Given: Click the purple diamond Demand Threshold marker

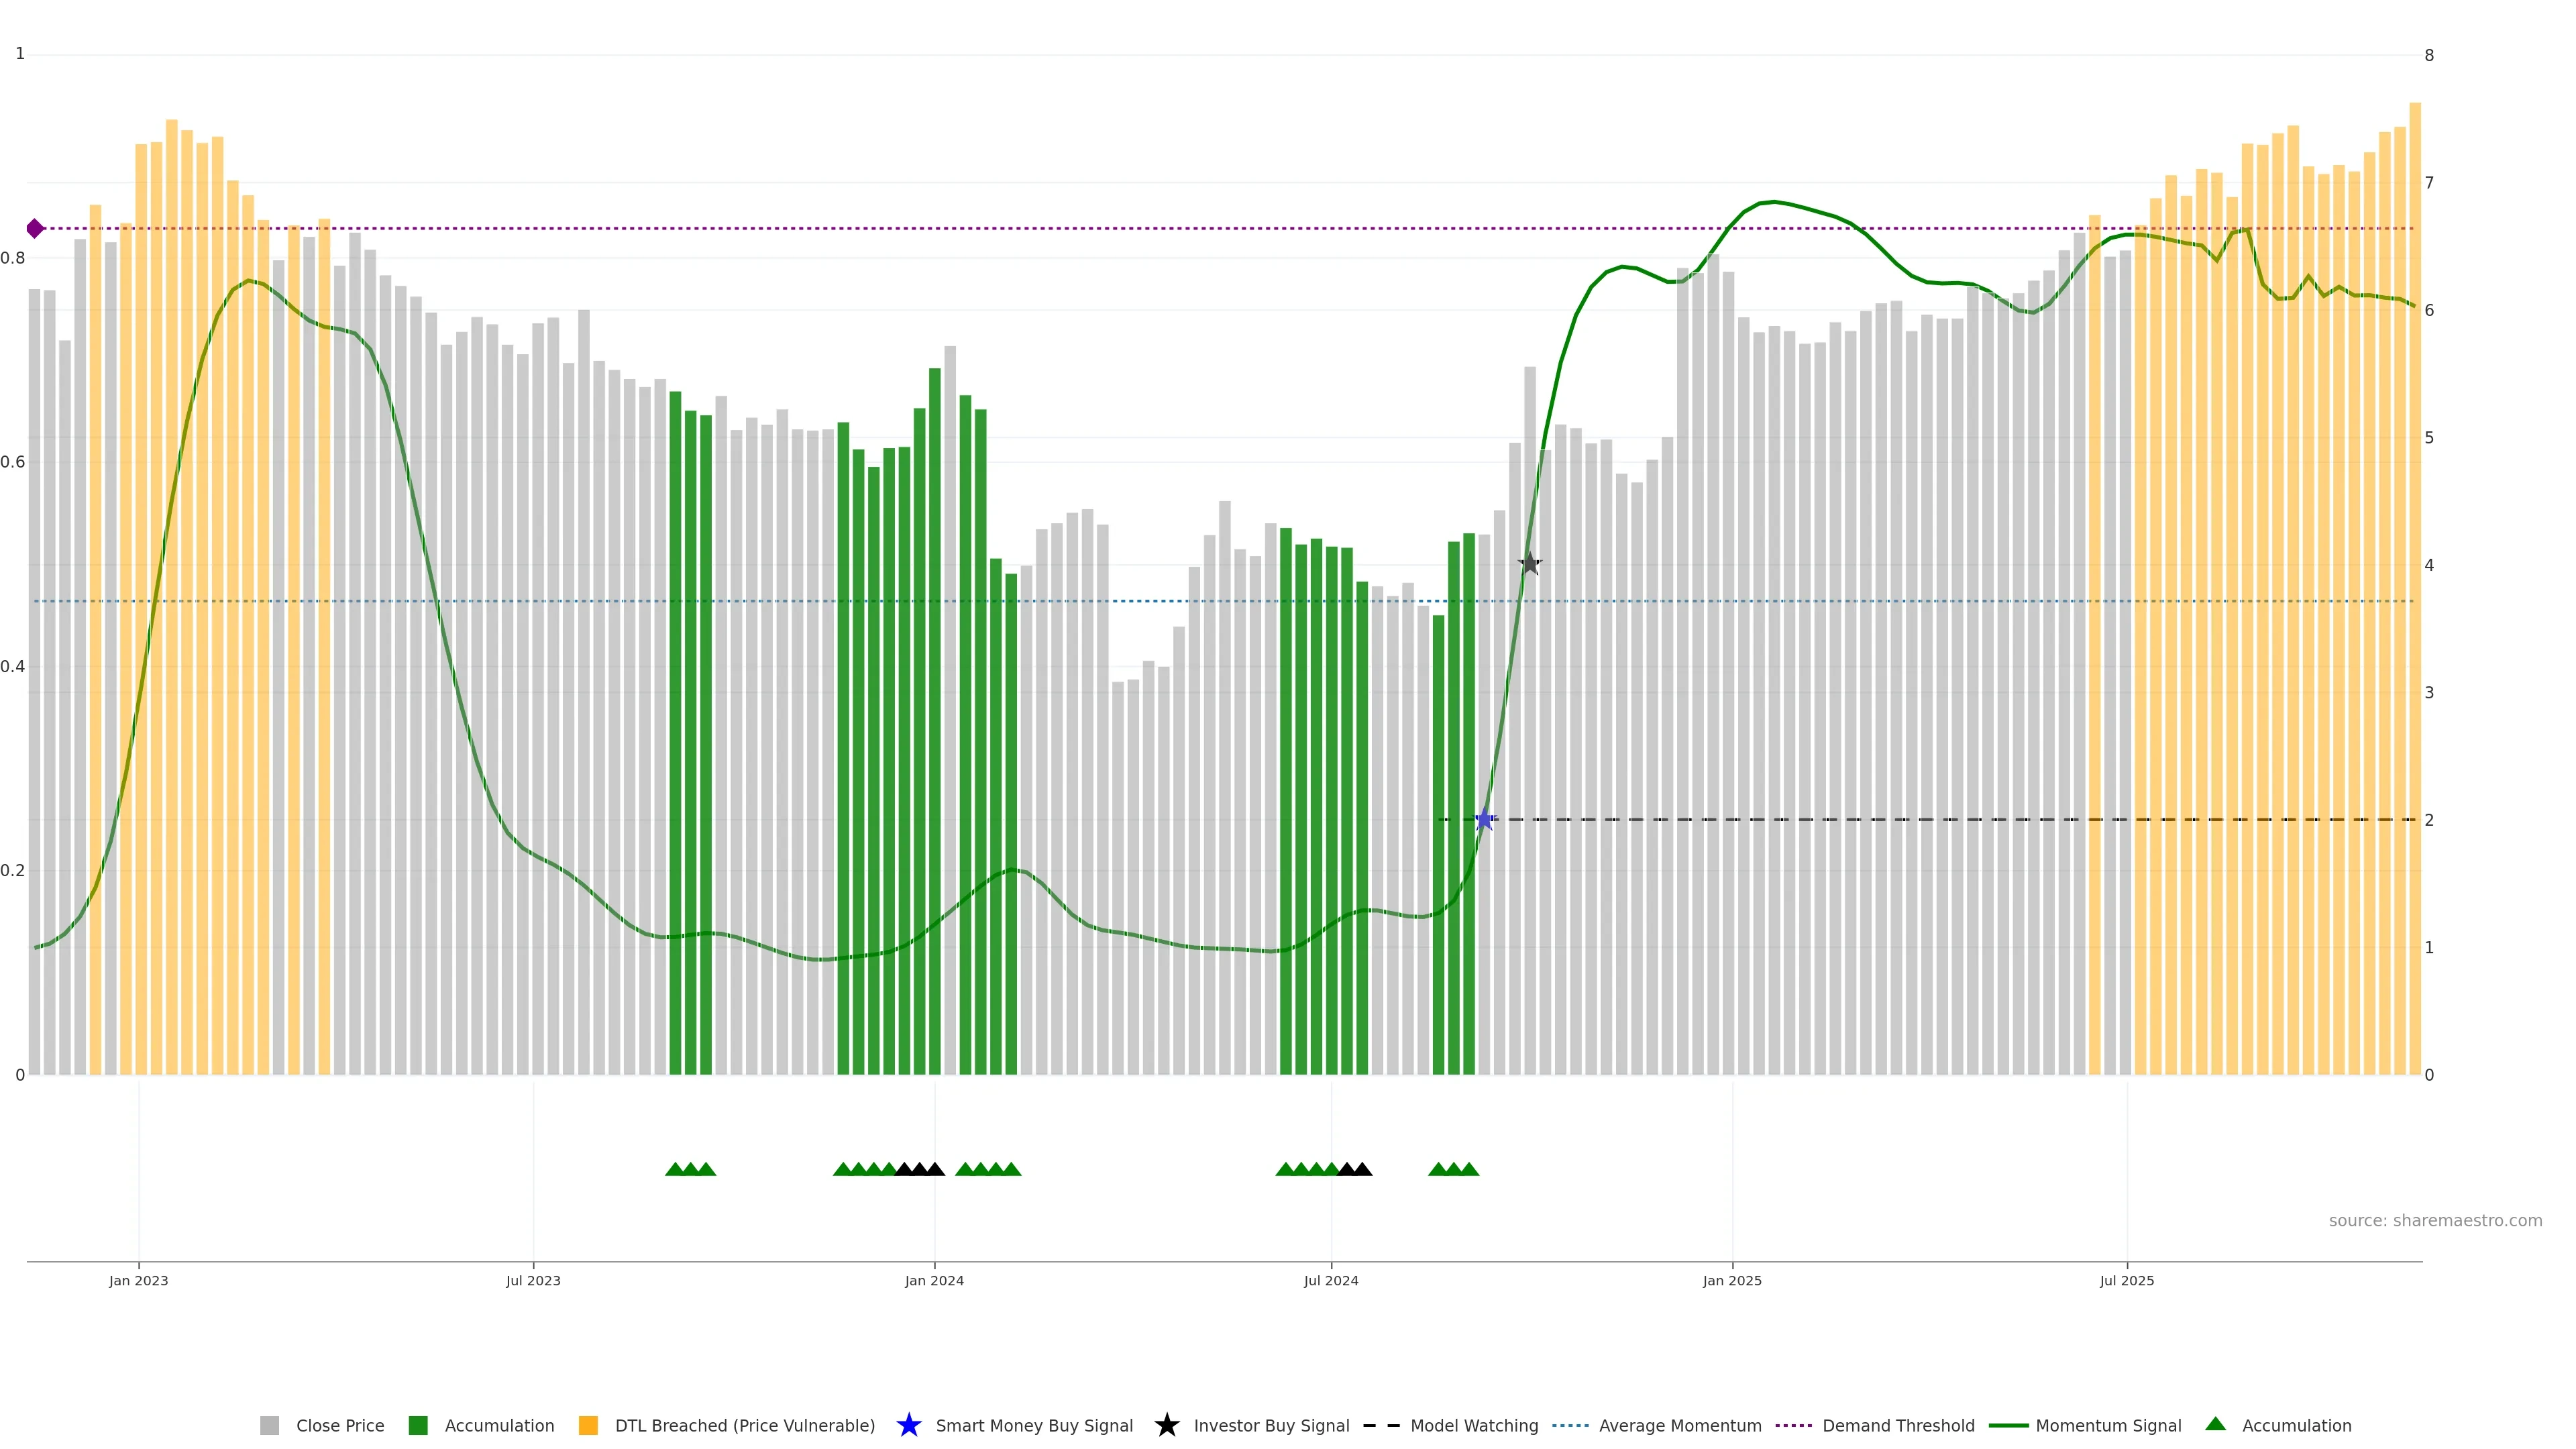Looking at the screenshot, I should (x=35, y=229).
